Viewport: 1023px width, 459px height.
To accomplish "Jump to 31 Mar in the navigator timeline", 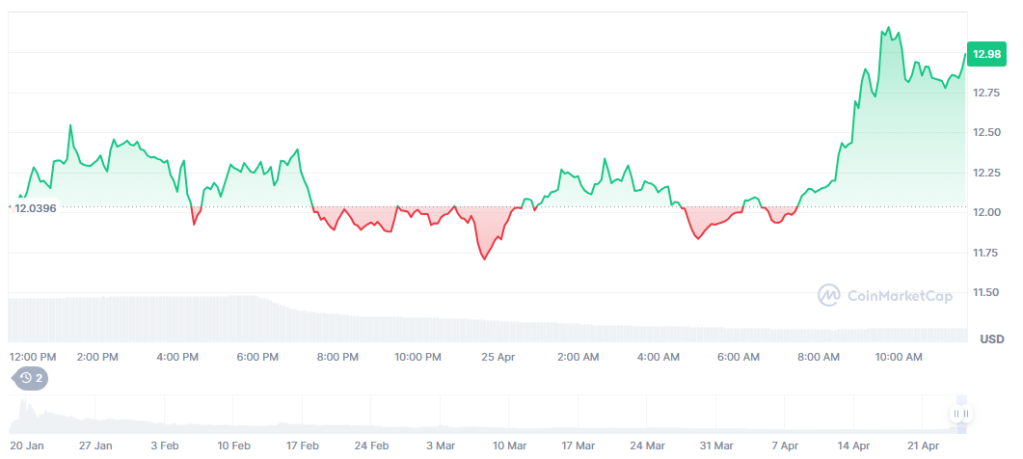I will click(717, 444).
